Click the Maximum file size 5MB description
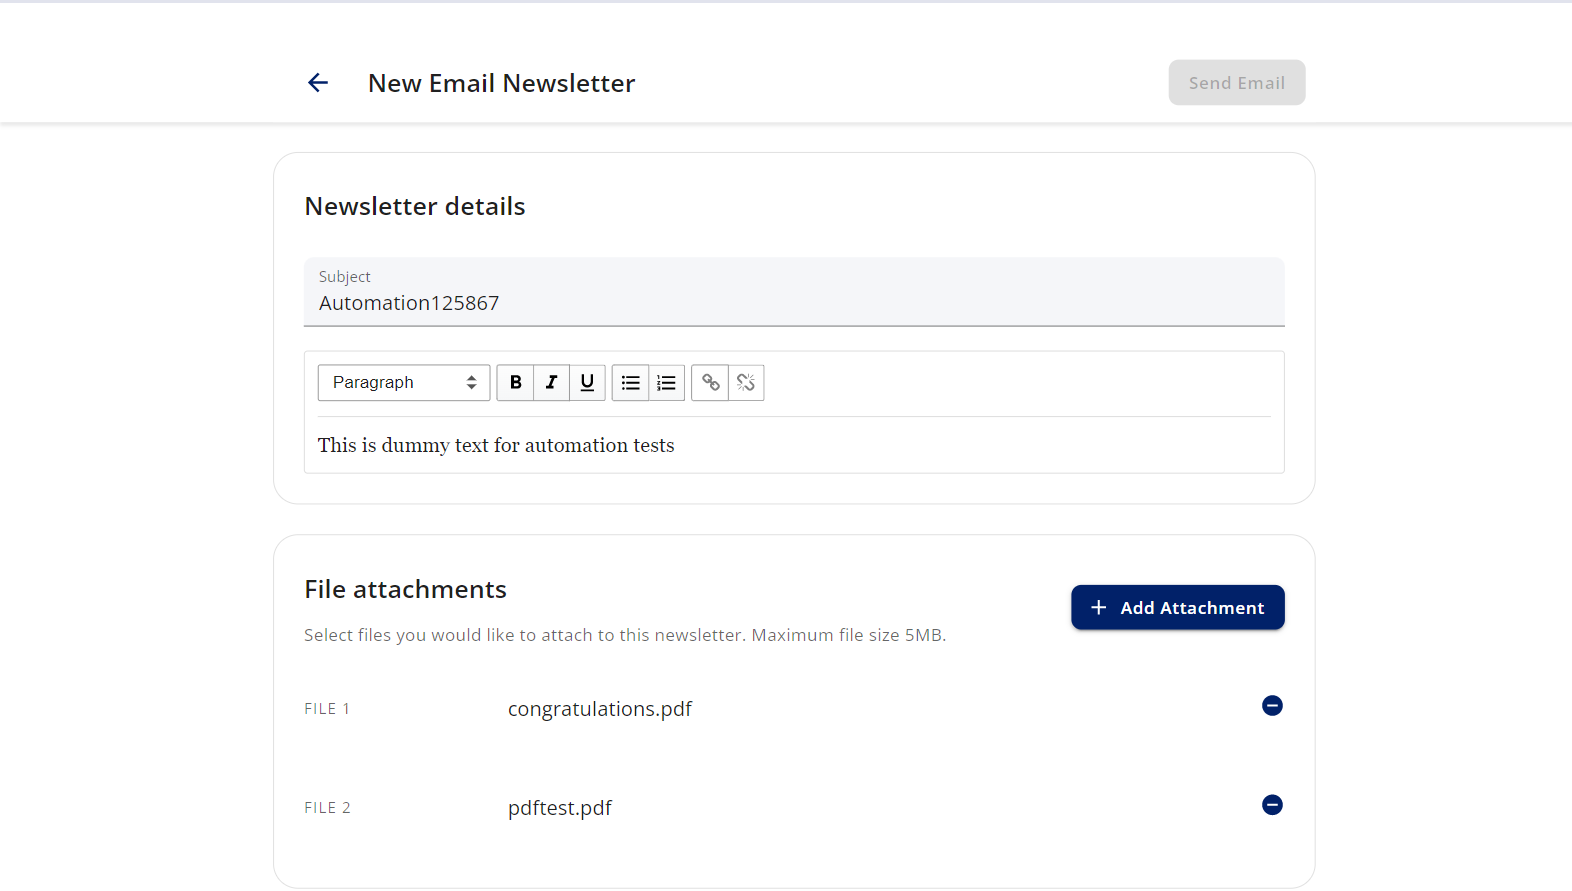 click(x=625, y=635)
